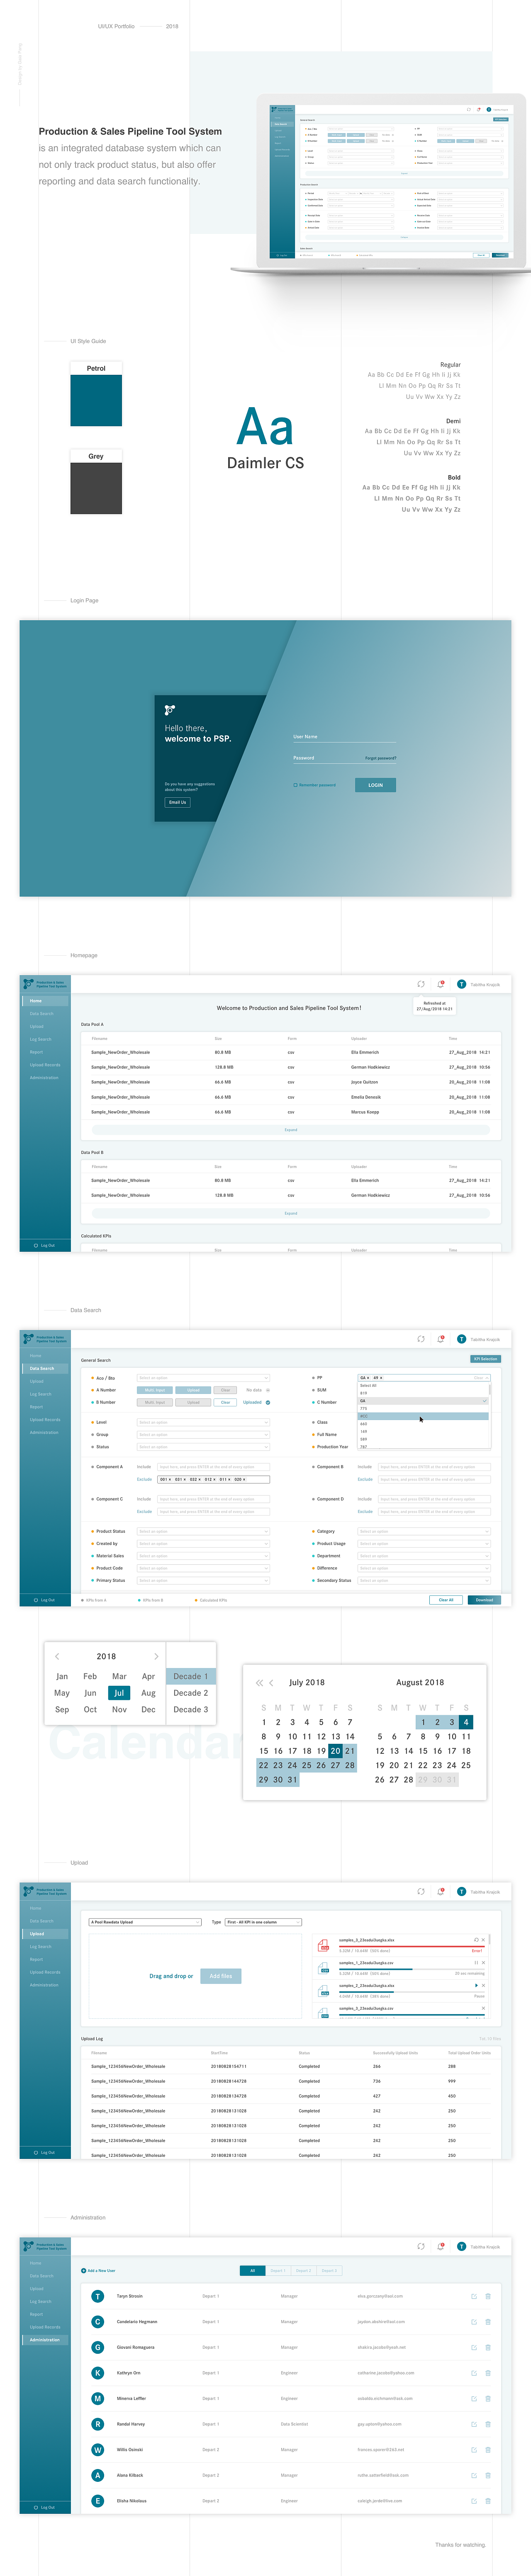This screenshot has width=531, height=2576.
Task: Open Category dropdown in Data Search
Action: pyautogui.click(x=424, y=1531)
